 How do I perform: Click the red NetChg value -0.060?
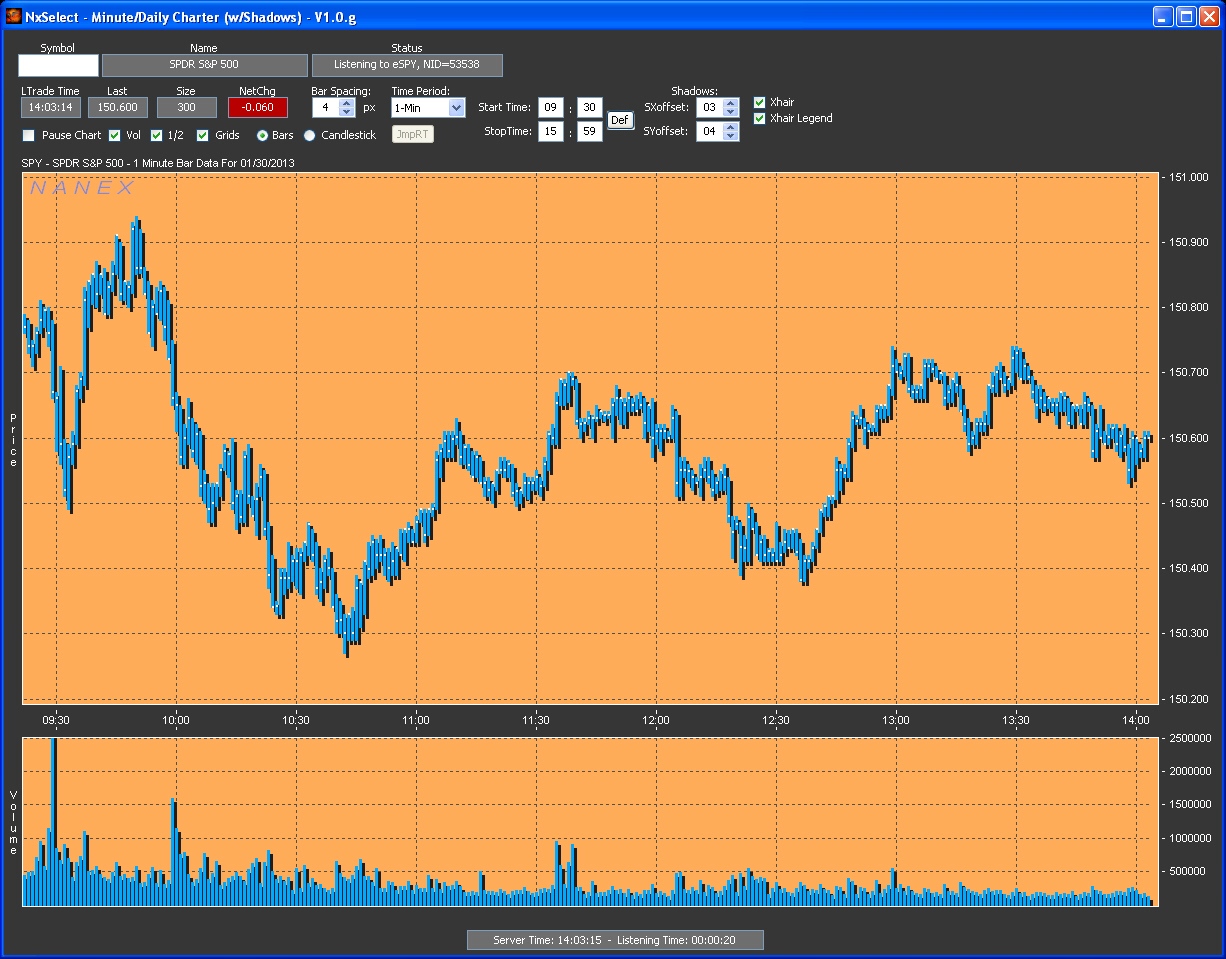(258, 107)
